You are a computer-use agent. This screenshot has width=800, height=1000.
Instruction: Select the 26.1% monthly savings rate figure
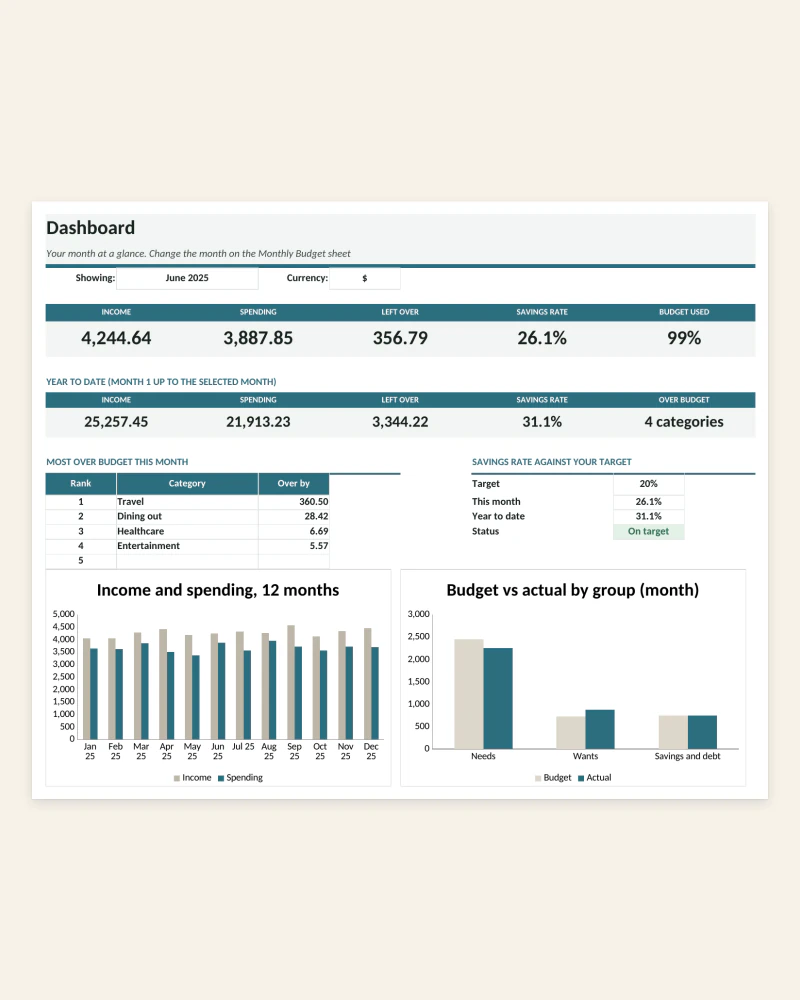click(x=542, y=338)
